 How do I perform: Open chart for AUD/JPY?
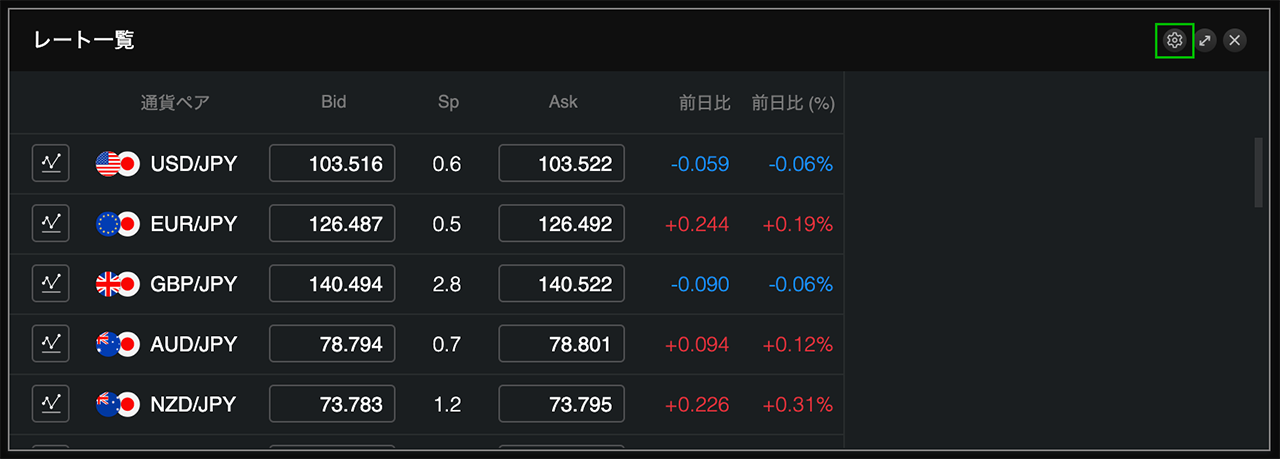pyautogui.click(x=51, y=344)
